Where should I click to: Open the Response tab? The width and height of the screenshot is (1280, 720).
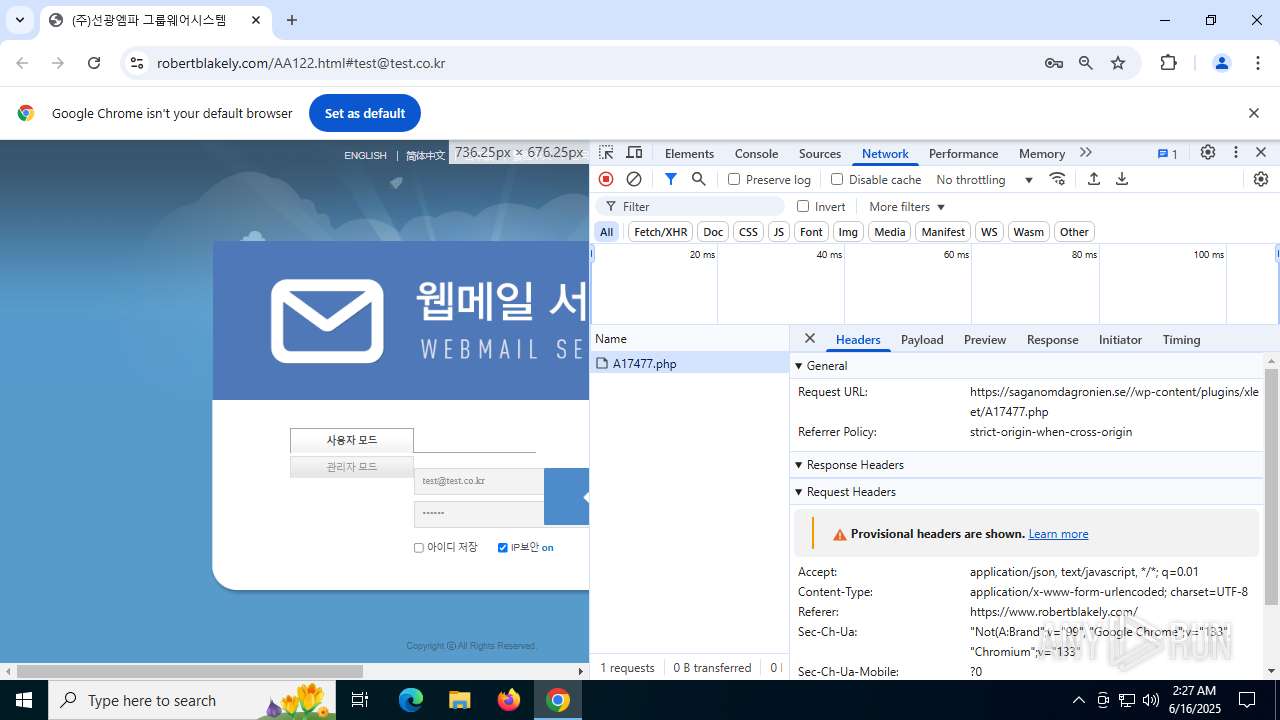(x=1052, y=340)
